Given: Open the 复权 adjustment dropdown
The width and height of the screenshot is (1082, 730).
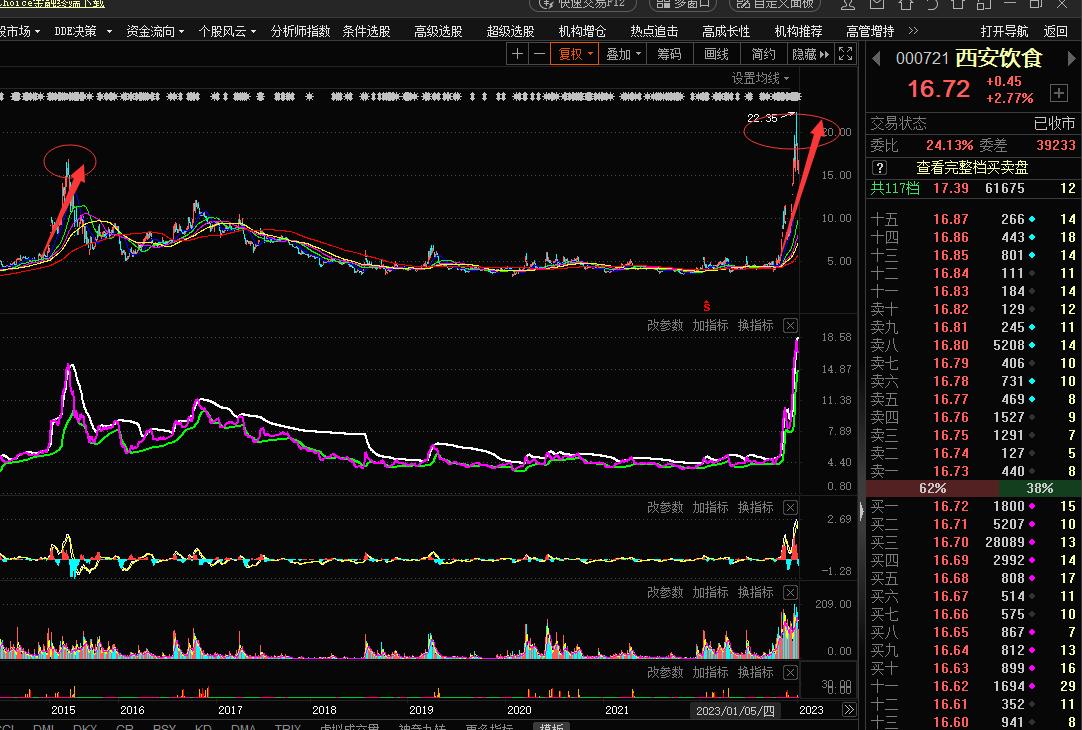Looking at the screenshot, I should click(574, 54).
